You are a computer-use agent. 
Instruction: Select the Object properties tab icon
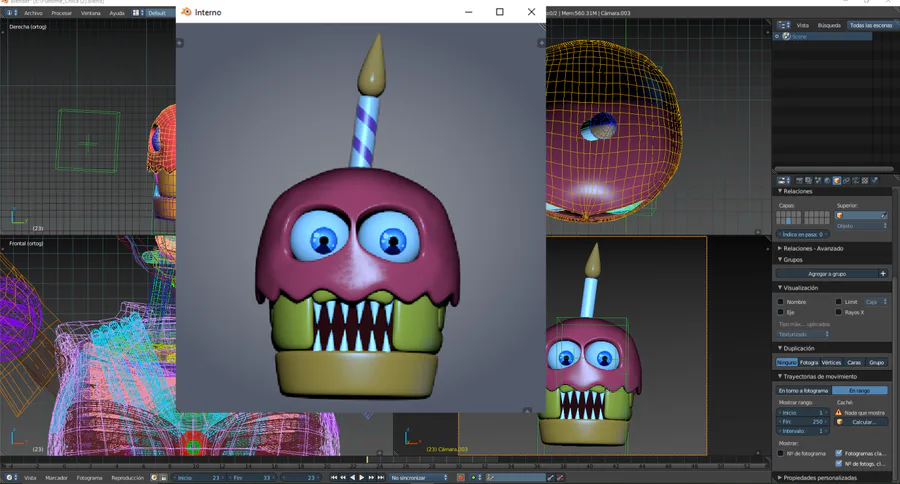pos(837,180)
